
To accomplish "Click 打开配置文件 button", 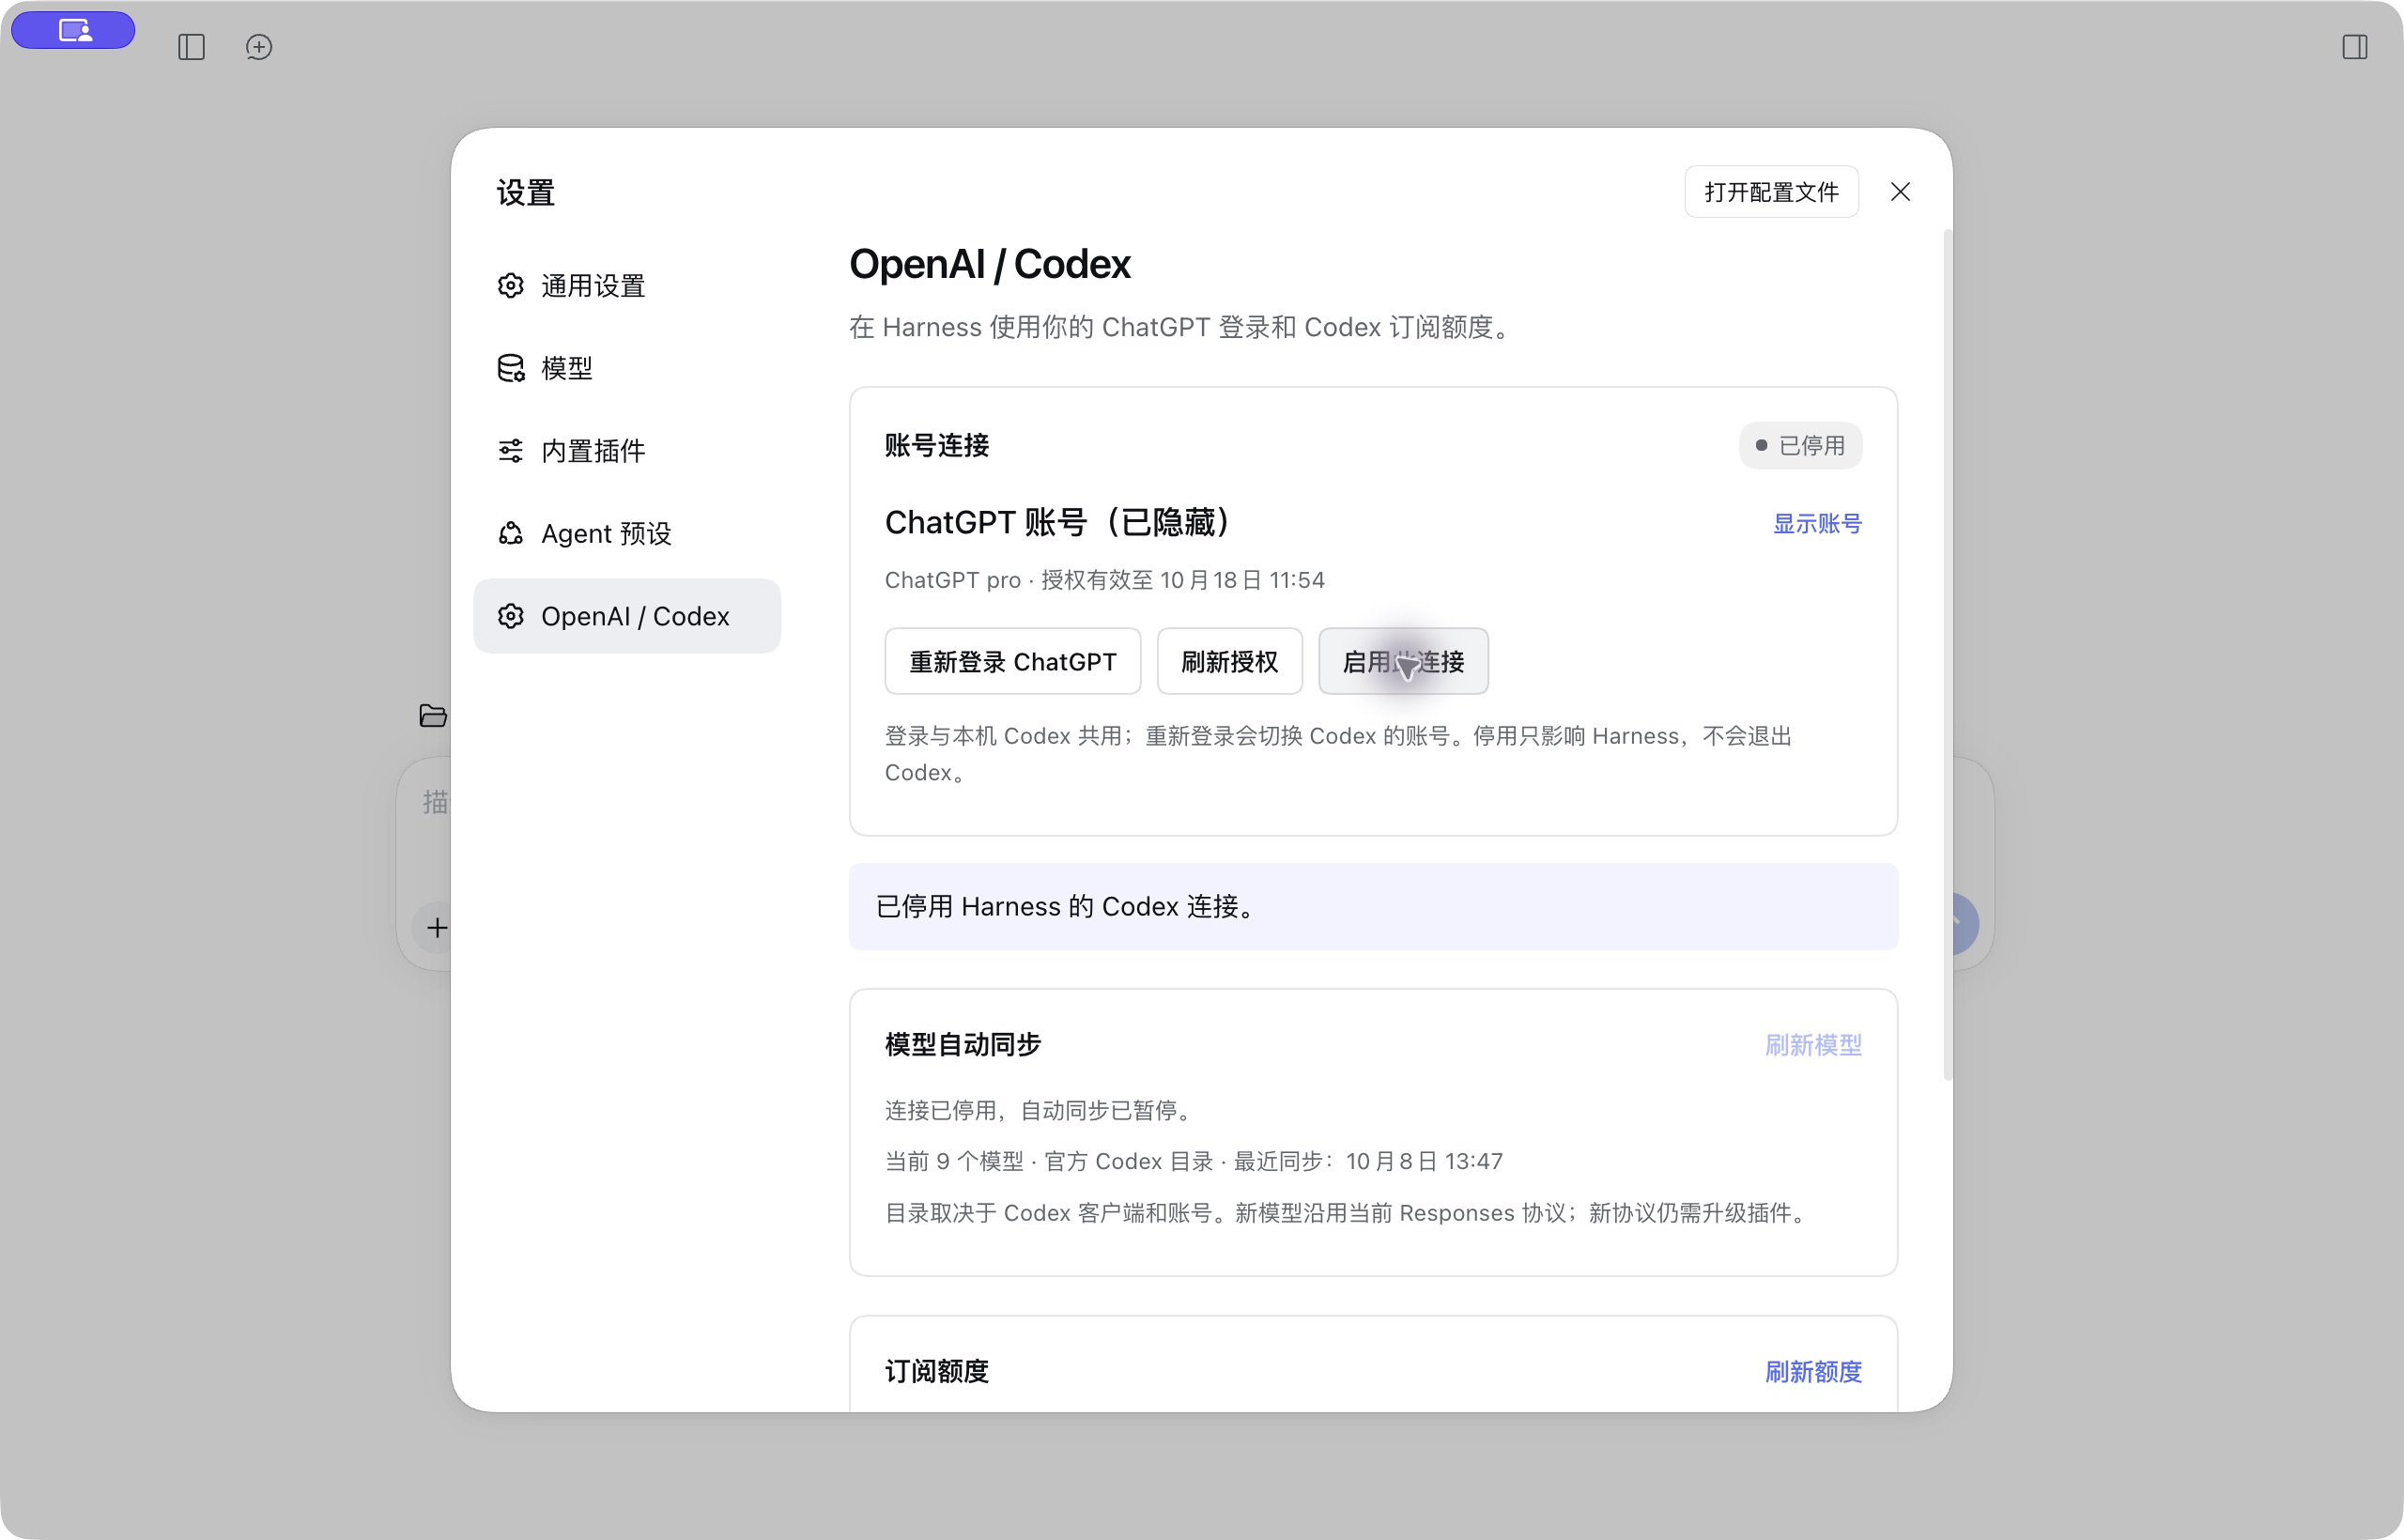I will [1772, 191].
